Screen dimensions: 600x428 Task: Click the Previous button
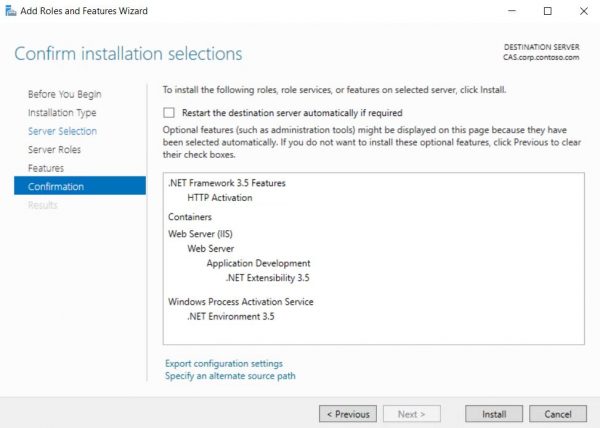[x=348, y=413]
